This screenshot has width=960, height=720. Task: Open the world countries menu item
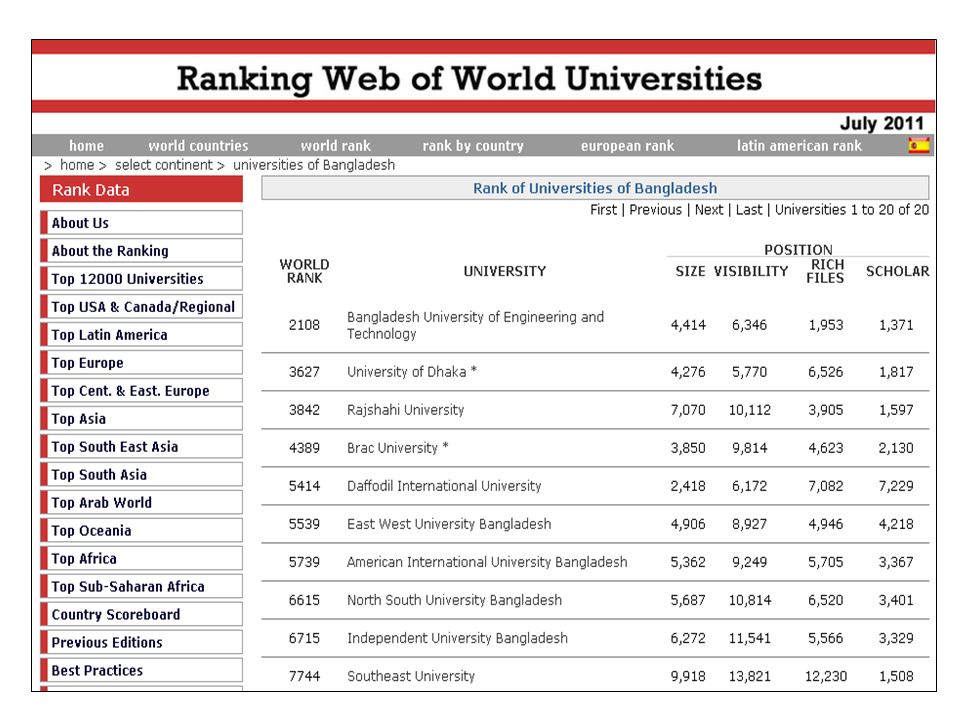[x=198, y=146]
